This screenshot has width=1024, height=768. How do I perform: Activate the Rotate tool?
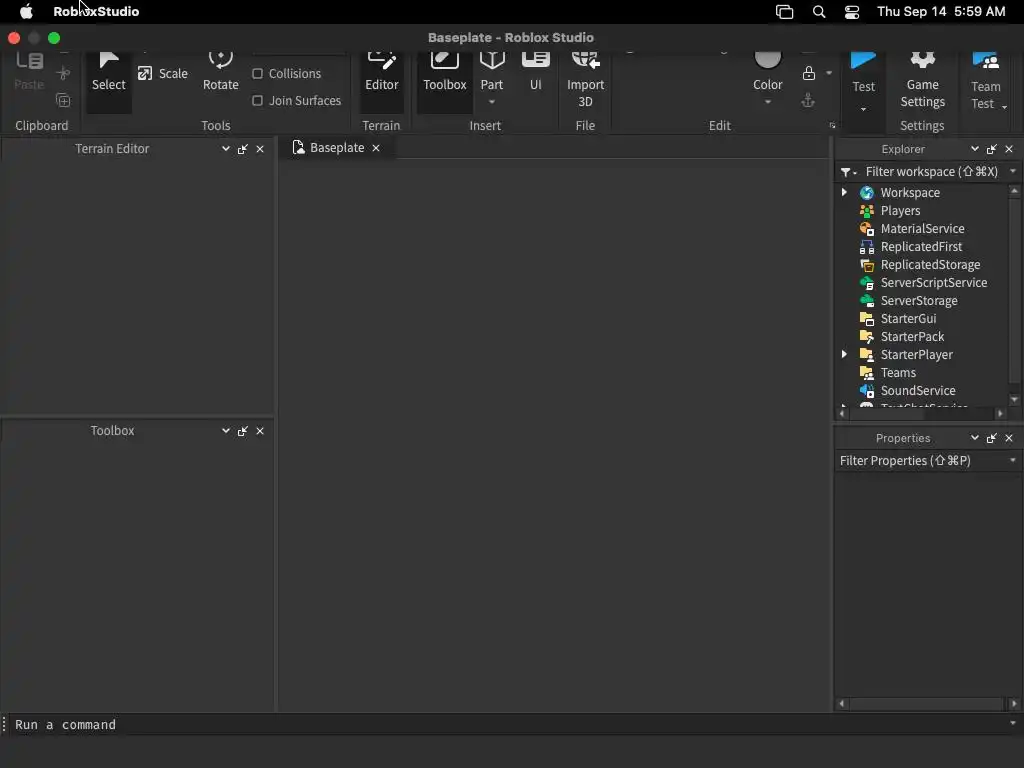(221, 73)
